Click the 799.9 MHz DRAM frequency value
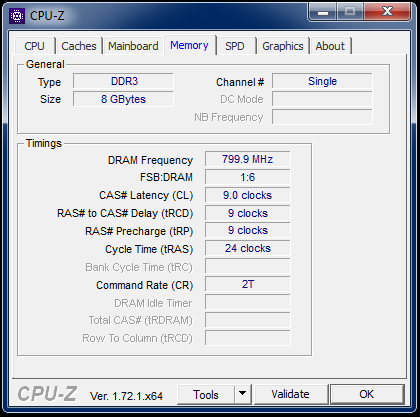420x417 pixels. pyautogui.click(x=248, y=159)
